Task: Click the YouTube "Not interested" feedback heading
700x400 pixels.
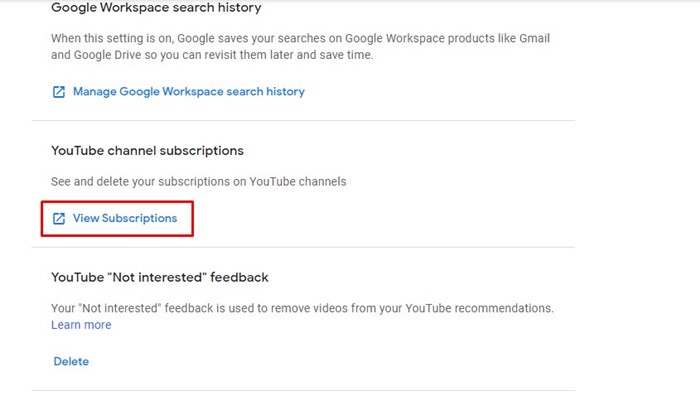Action: pyautogui.click(x=160, y=277)
